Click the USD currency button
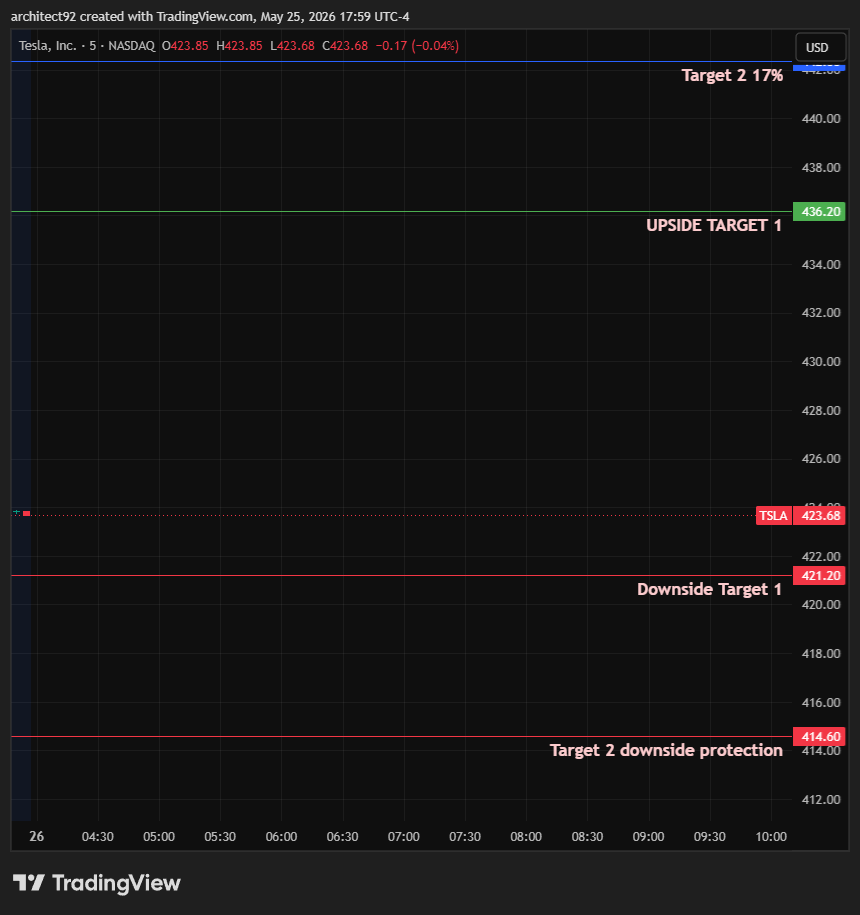This screenshot has width=860, height=915. pos(820,47)
